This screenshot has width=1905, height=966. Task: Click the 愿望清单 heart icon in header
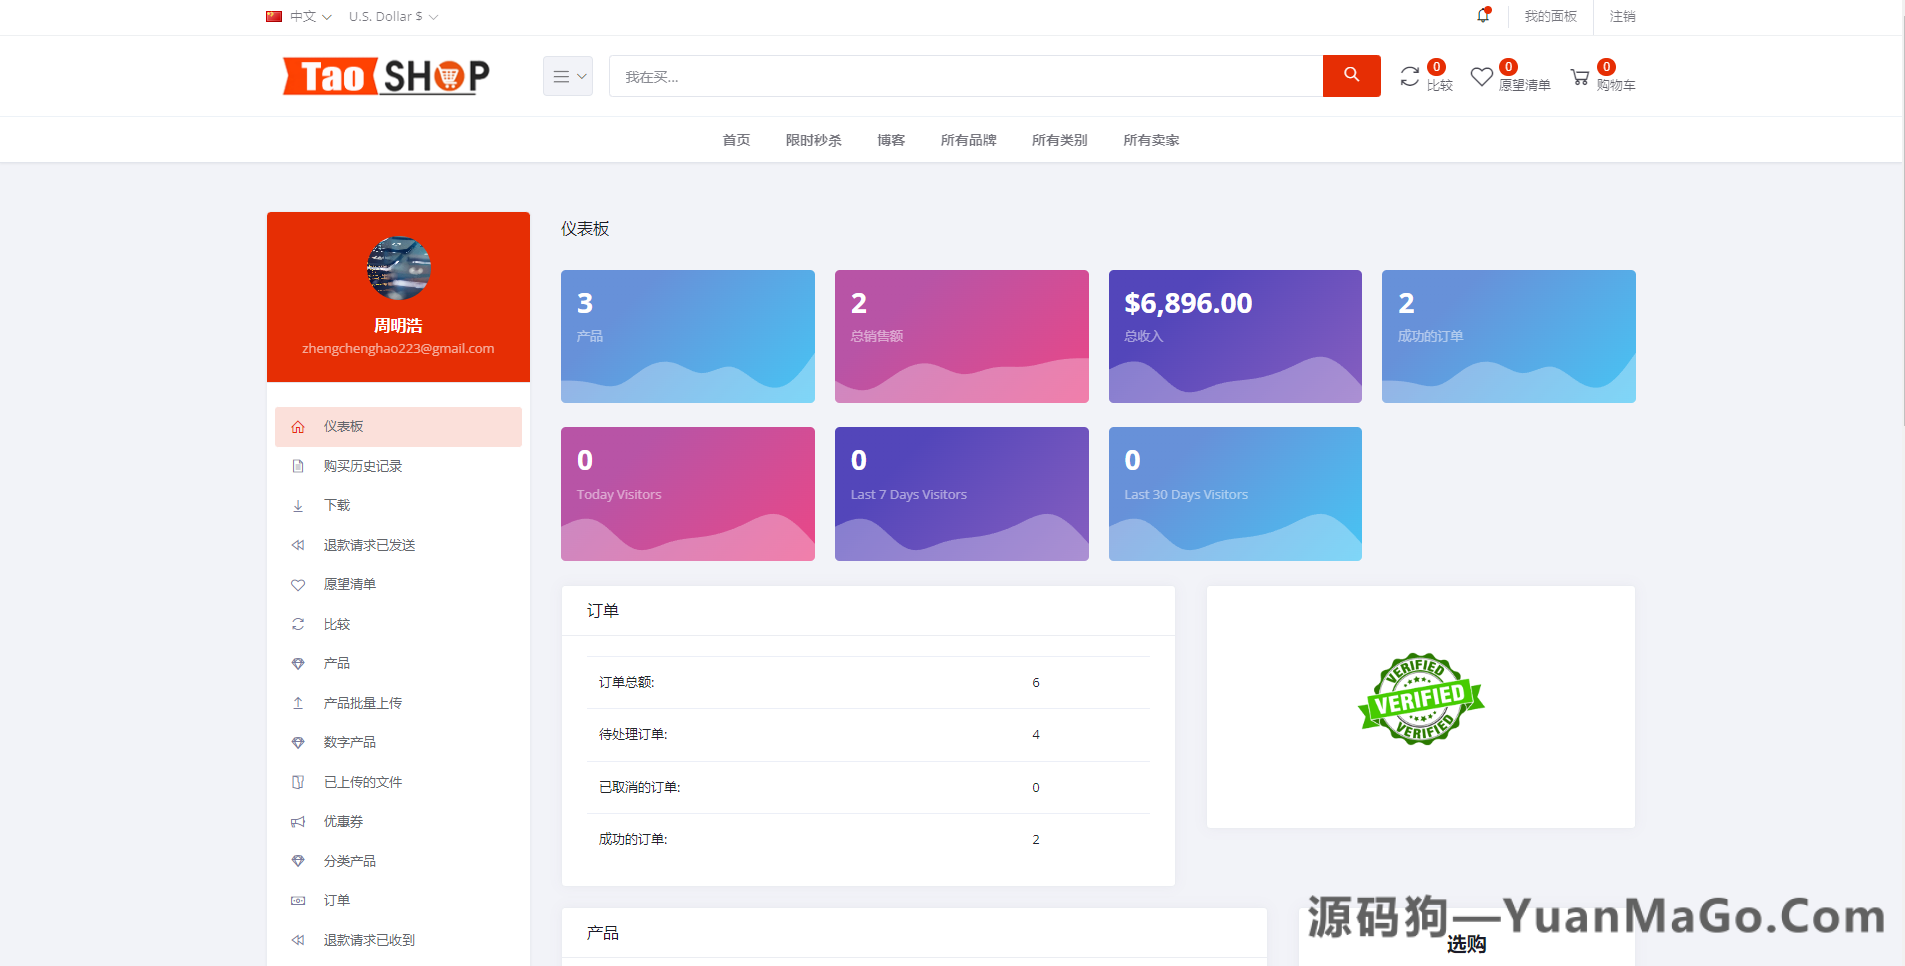pos(1481,76)
